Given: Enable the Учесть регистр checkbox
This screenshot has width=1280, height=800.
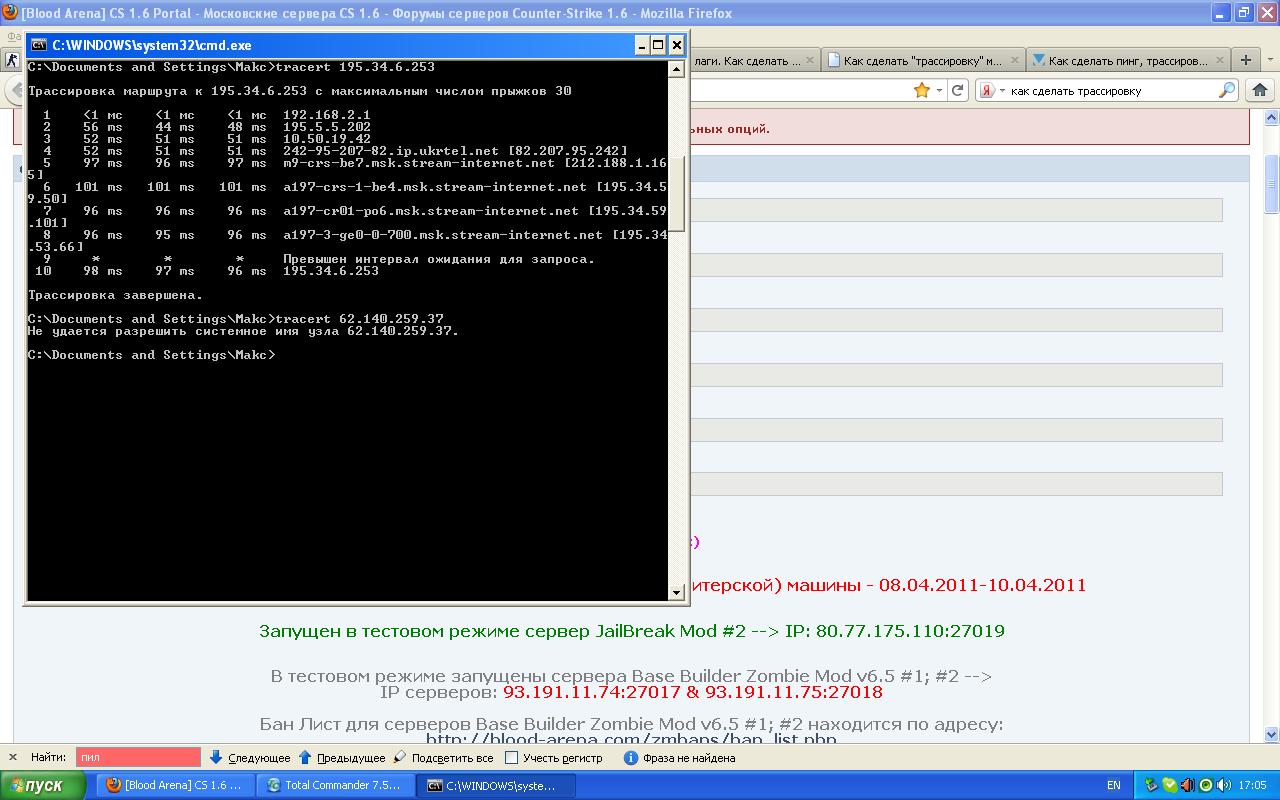Looking at the screenshot, I should coord(511,757).
